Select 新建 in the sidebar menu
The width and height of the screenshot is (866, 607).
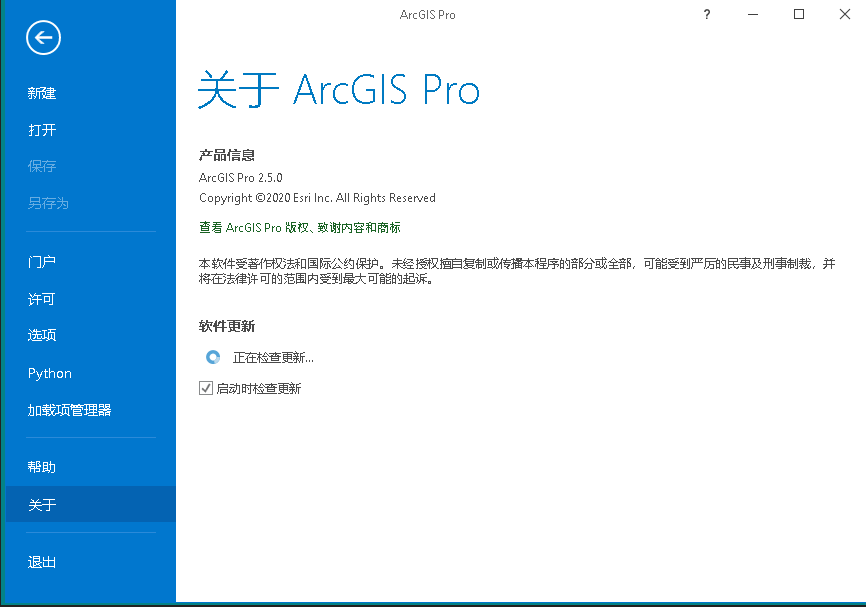tap(42, 93)
